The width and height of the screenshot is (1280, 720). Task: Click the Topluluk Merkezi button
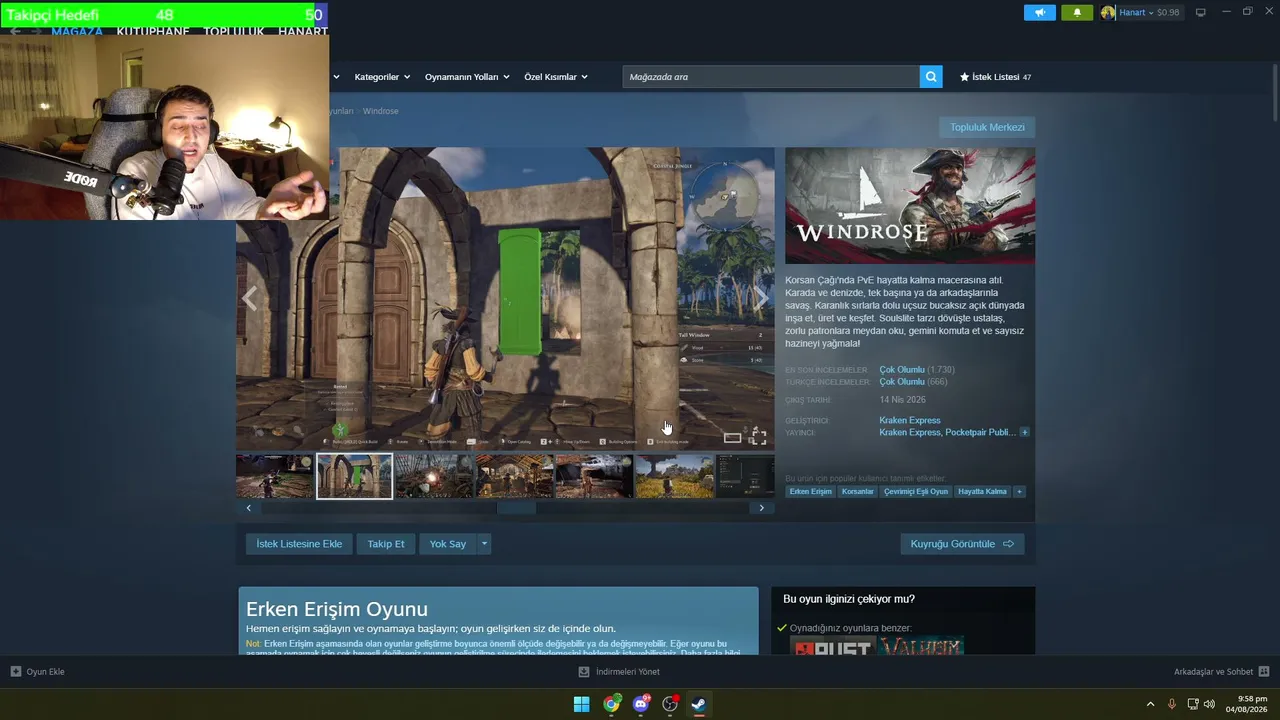[987, 127]
